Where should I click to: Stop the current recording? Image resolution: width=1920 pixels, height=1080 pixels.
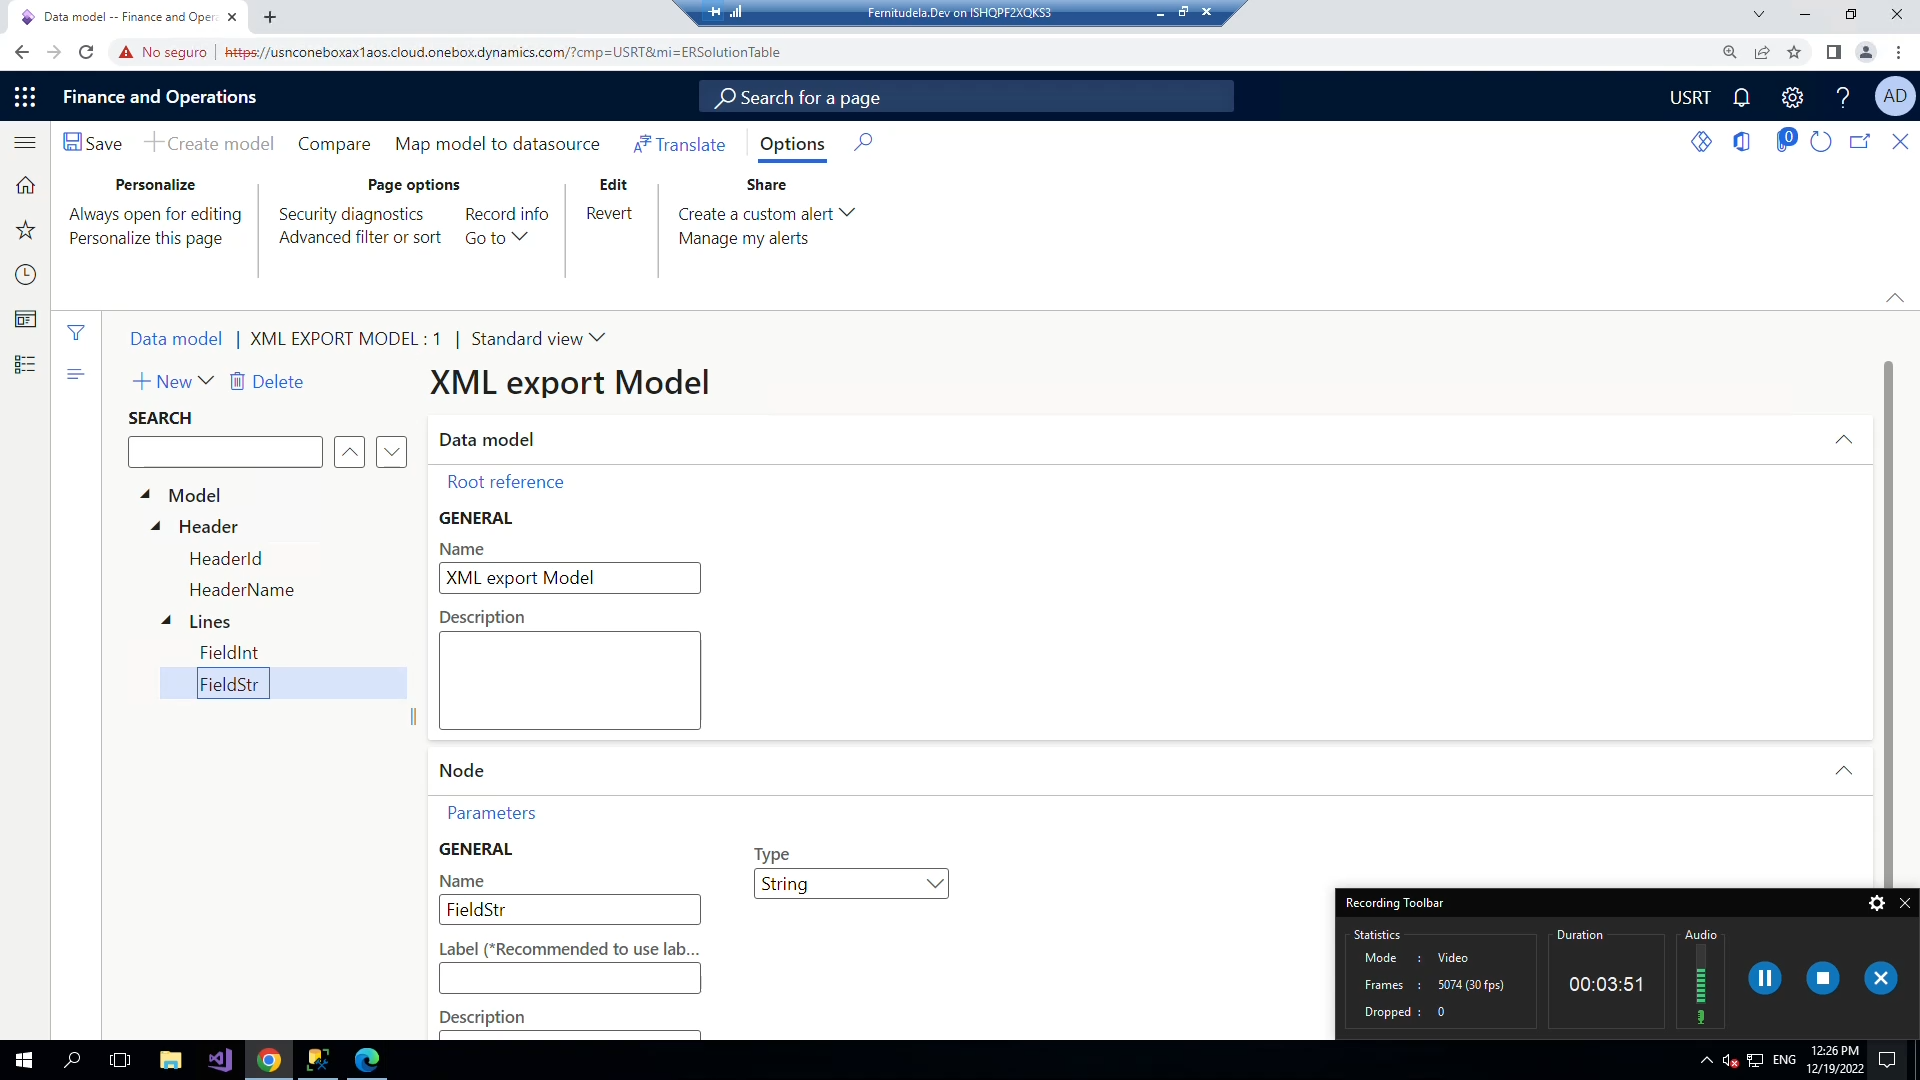[x=1823, y=978]
